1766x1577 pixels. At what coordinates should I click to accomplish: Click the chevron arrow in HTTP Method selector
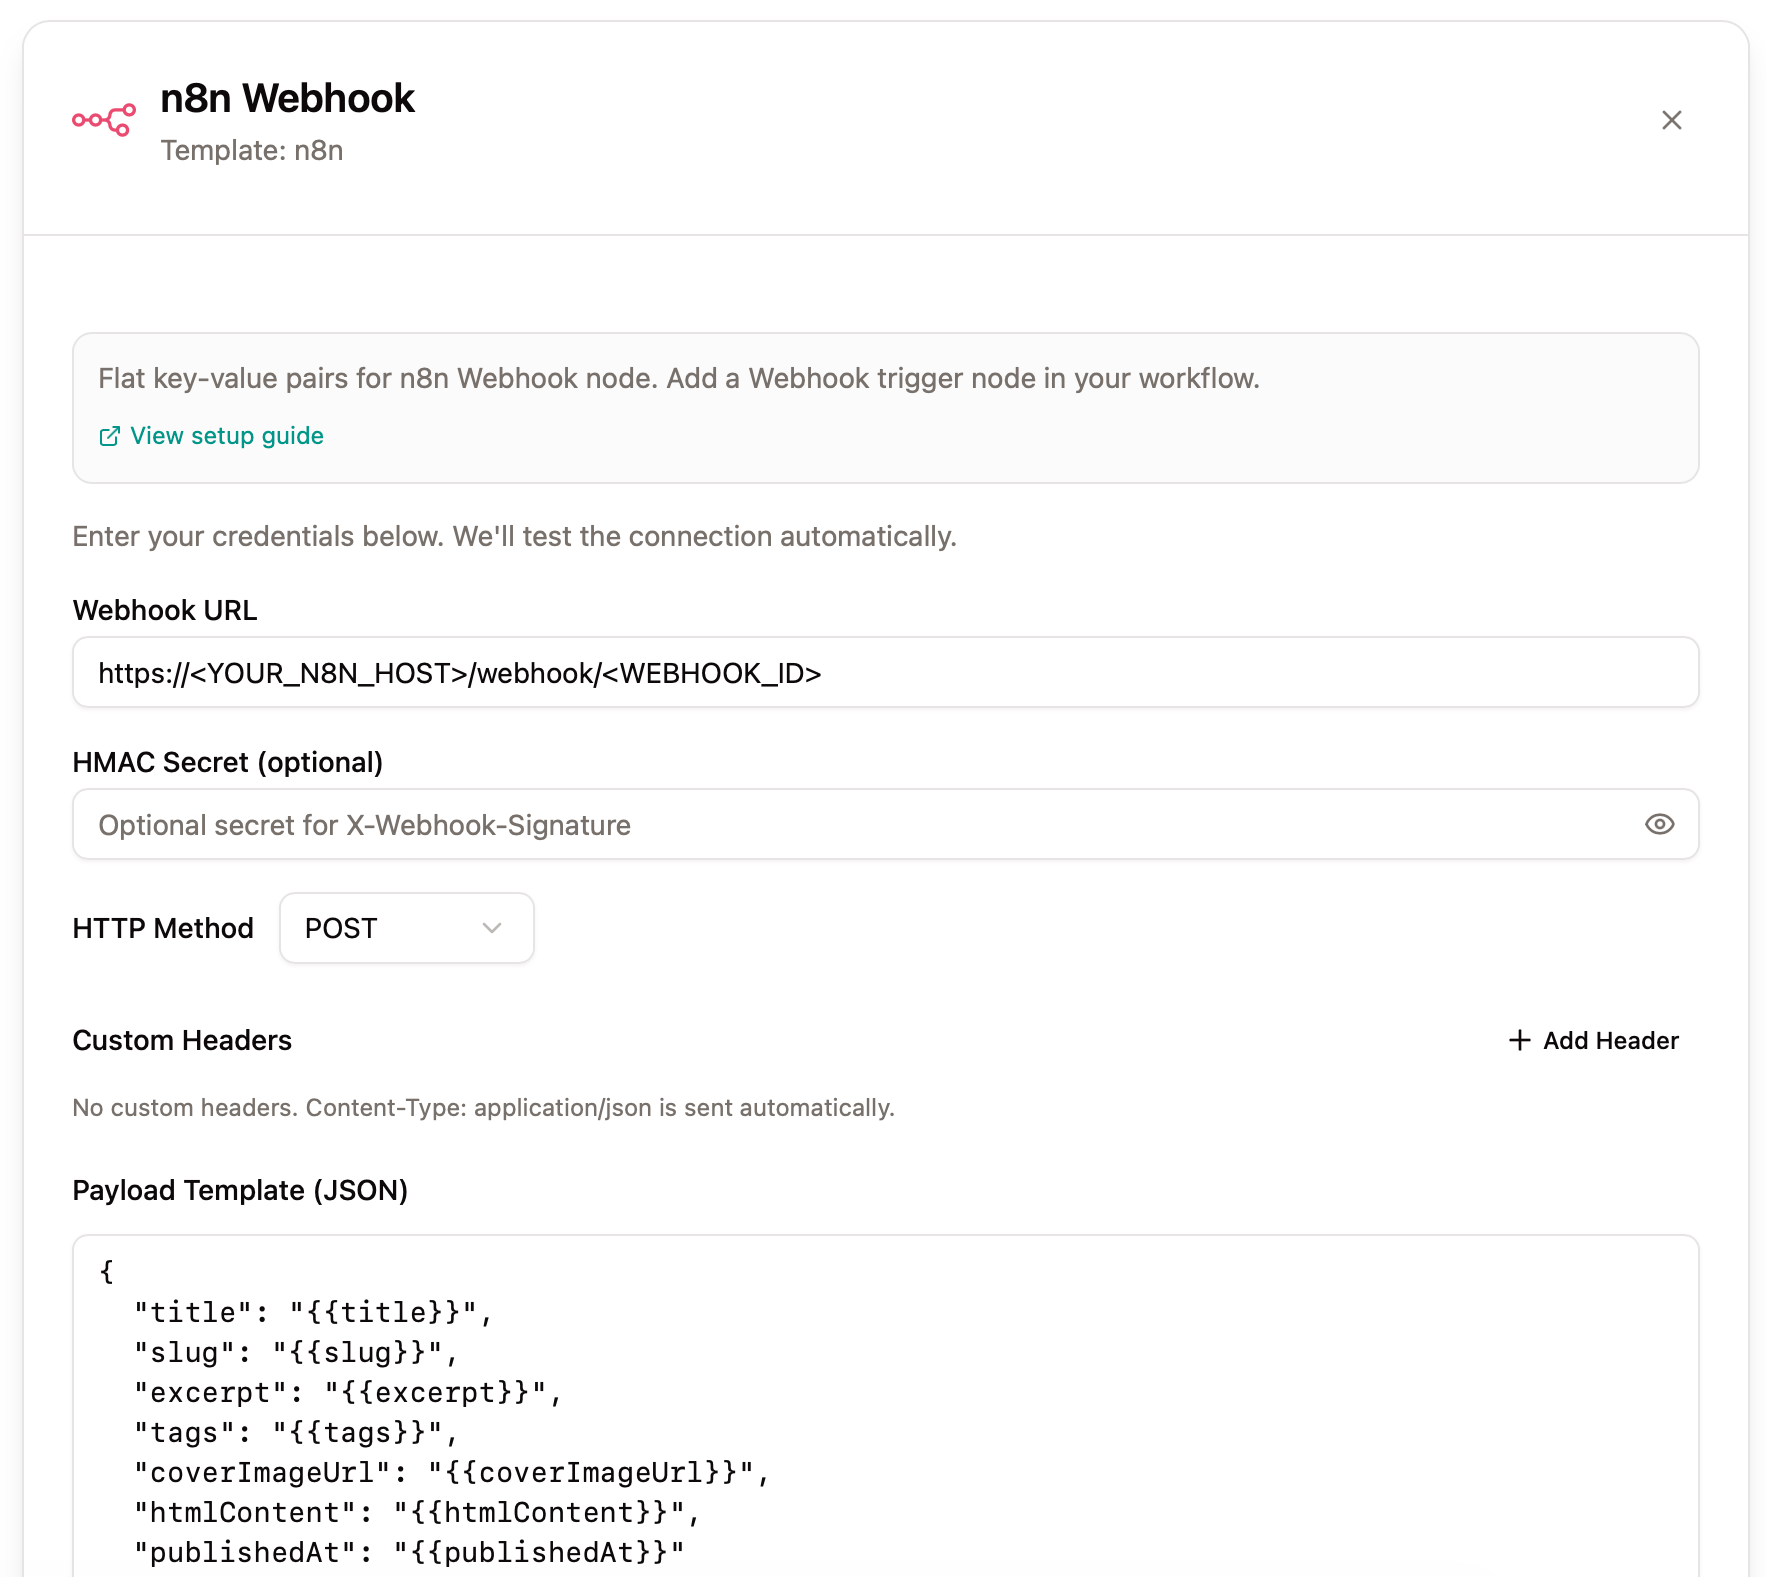click(492, 929)
